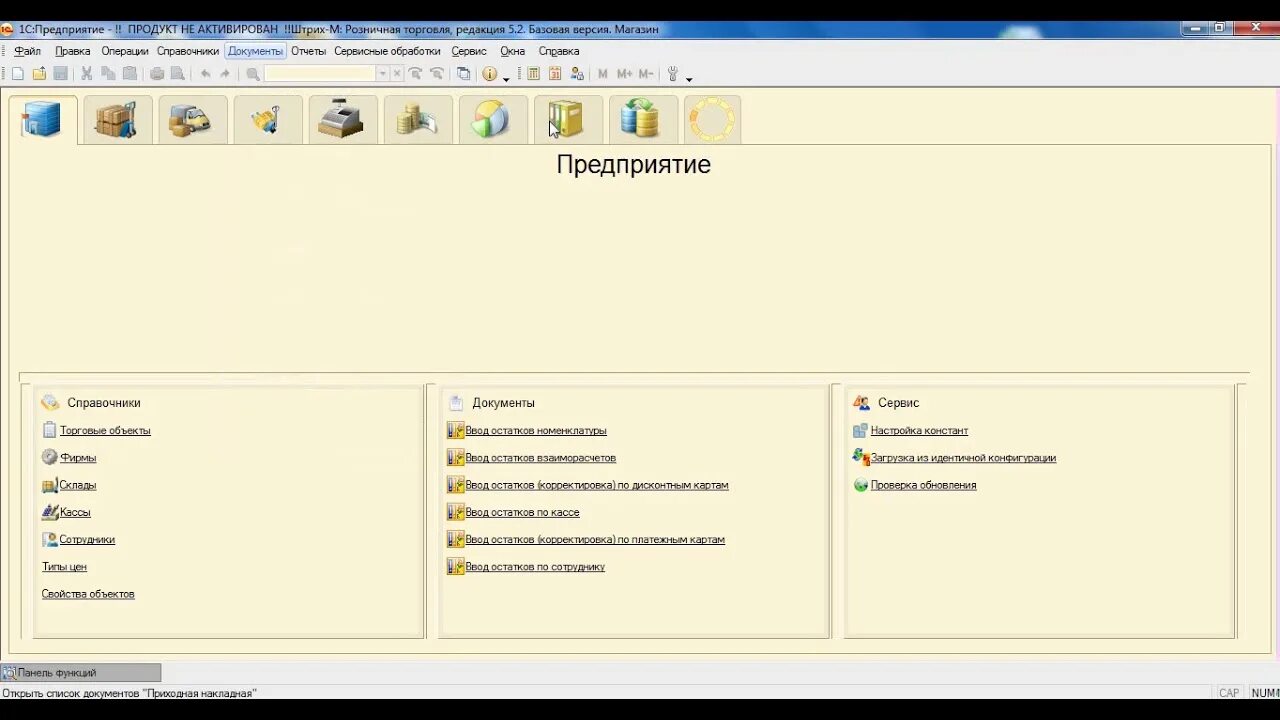
Task: Open the pie chart reports section icon
Action: 492,120
